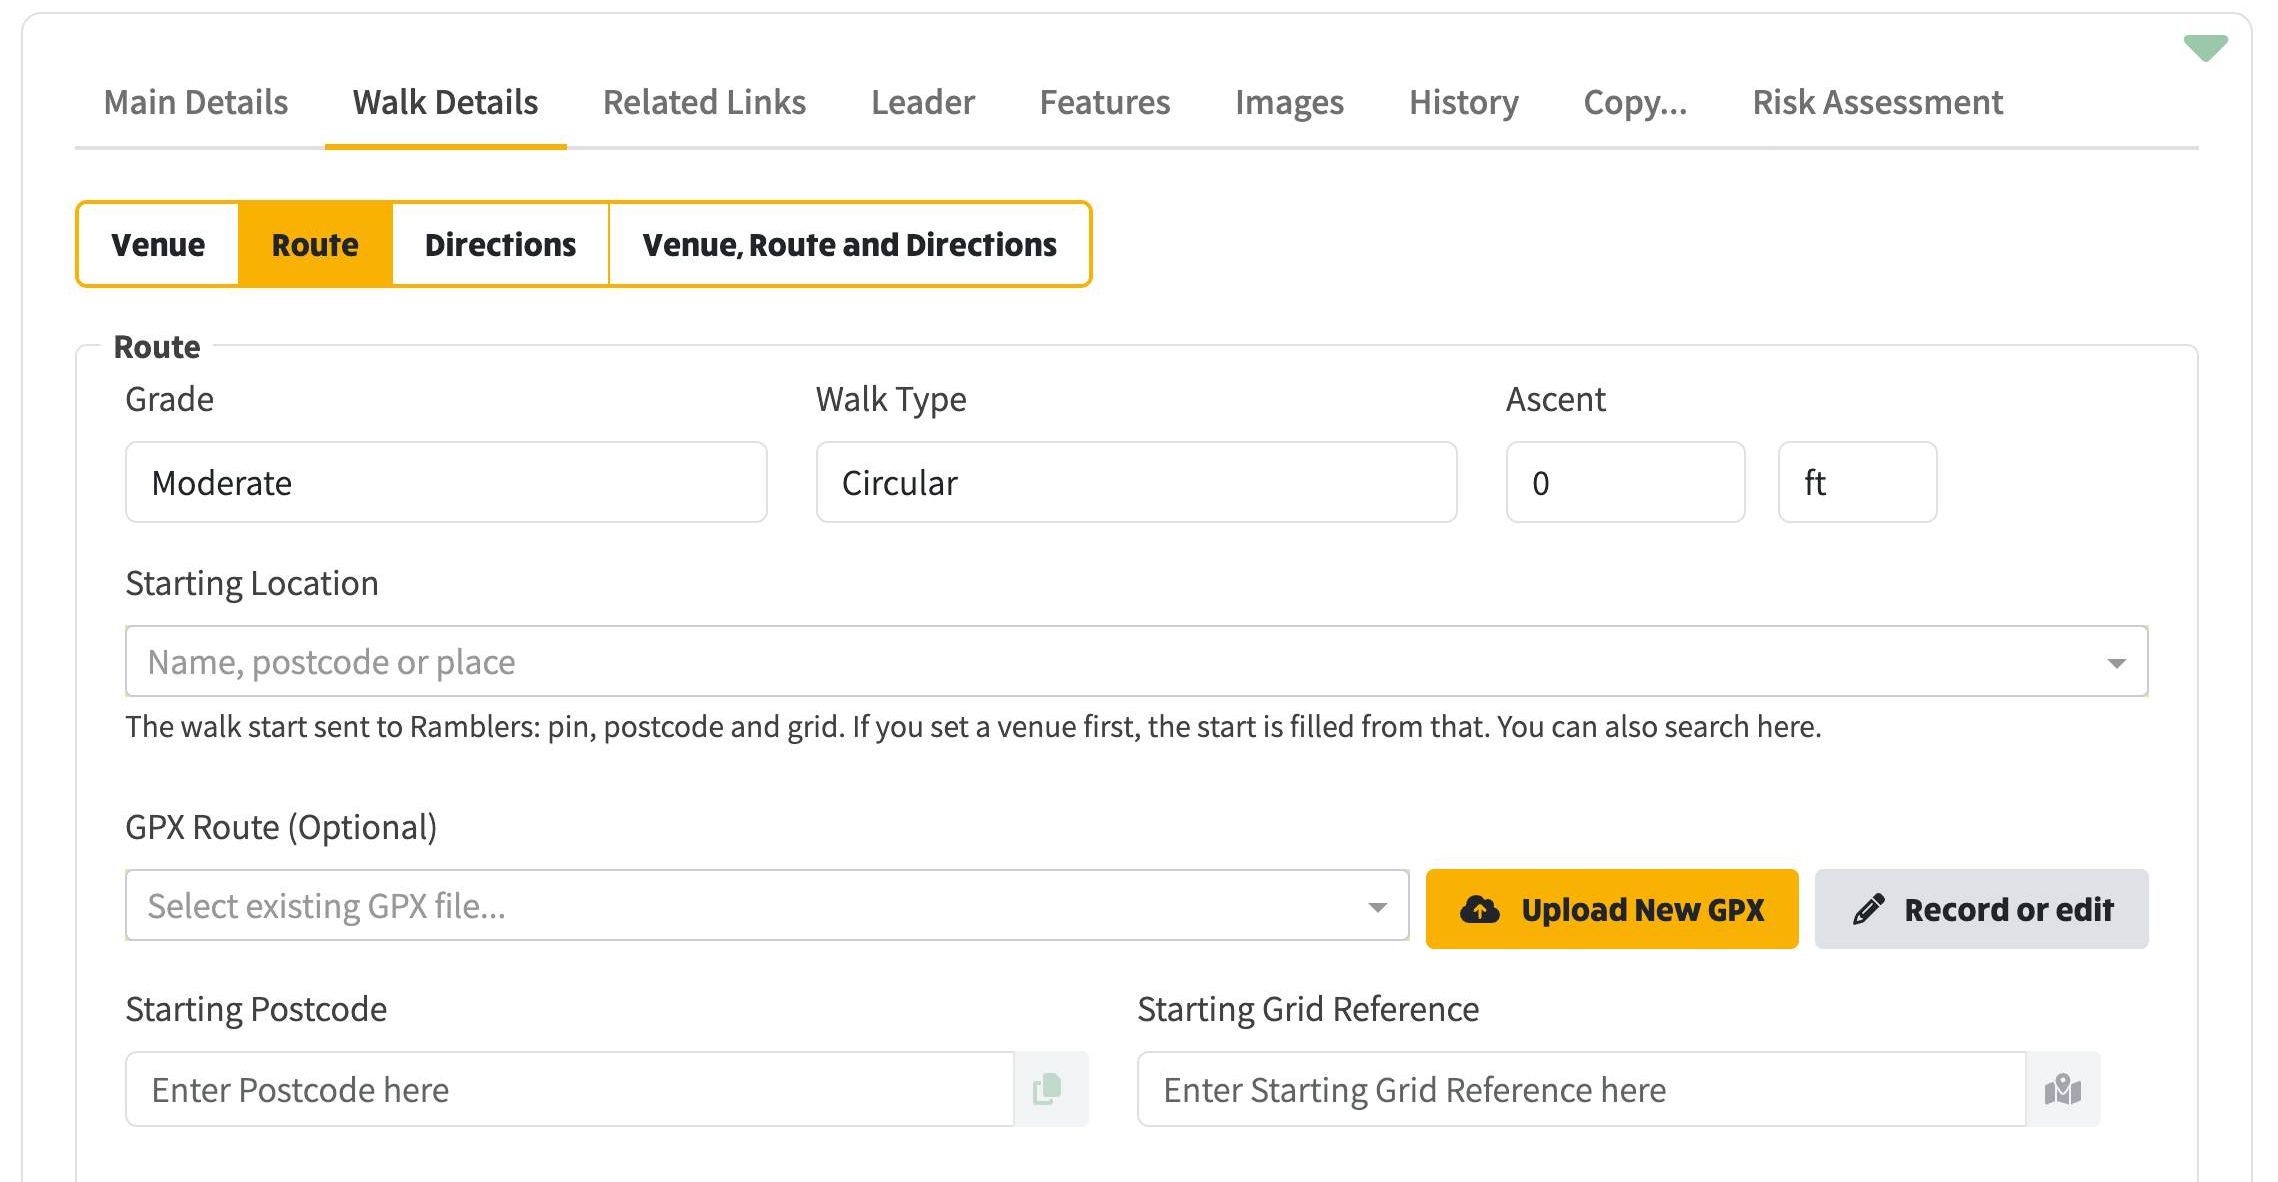Open the Walk Type dropdown showing Circular
2278x1182 pixels.
tap(1136, 482)
